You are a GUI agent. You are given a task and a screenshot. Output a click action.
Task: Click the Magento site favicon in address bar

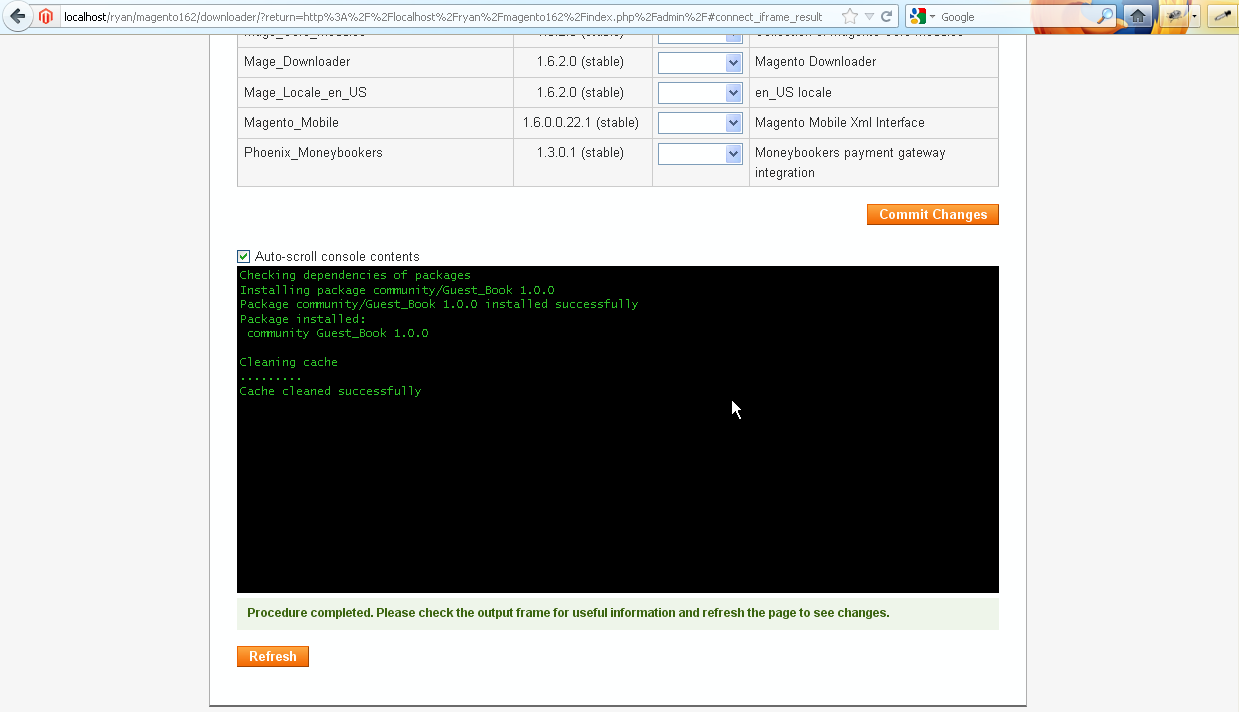[46, 16]
